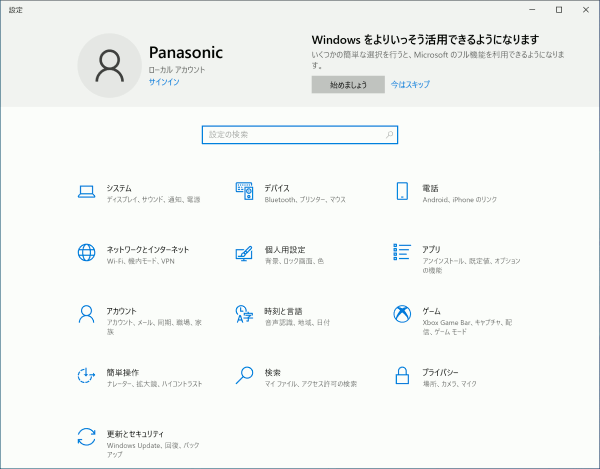Close the 設定 window
The height and width of the screenshot is (469, 600).
[586, 10]
